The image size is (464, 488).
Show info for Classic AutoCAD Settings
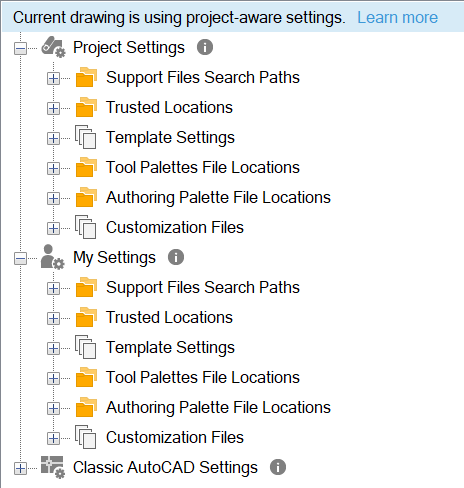278,467
